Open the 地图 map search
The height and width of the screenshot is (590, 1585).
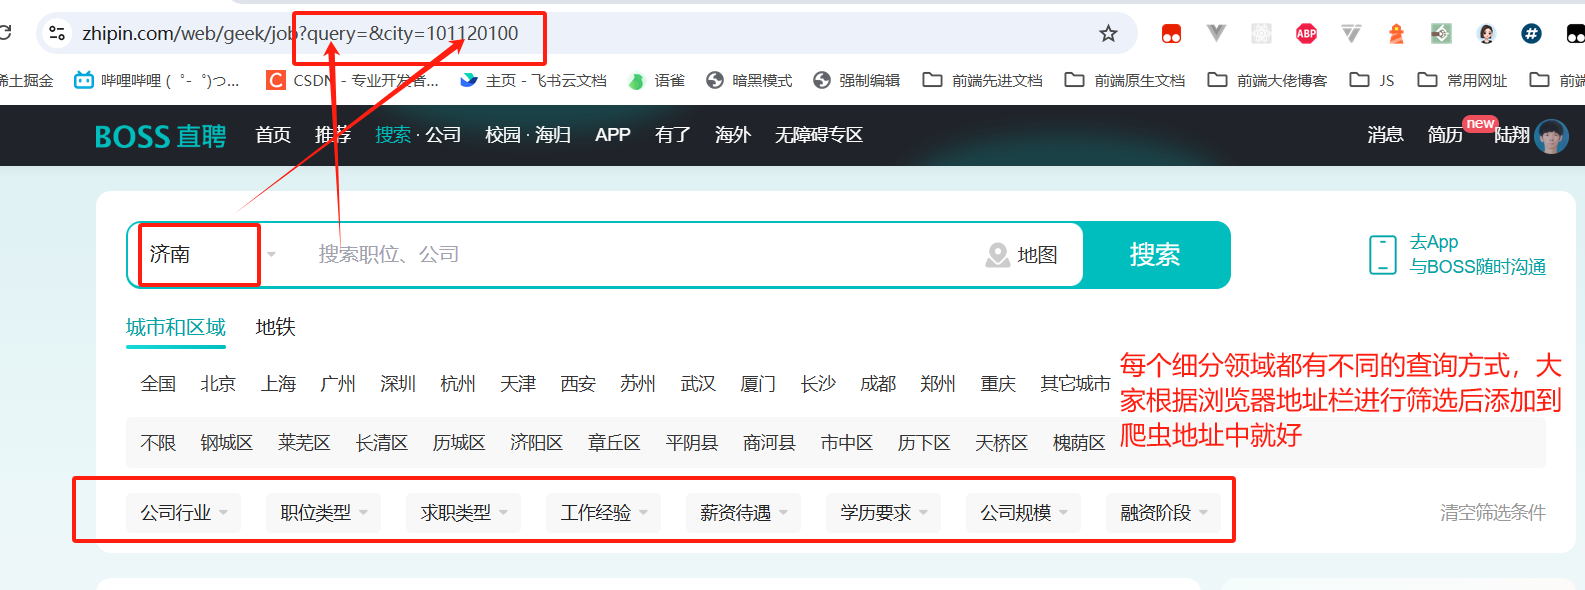(x=1022, y=255)
